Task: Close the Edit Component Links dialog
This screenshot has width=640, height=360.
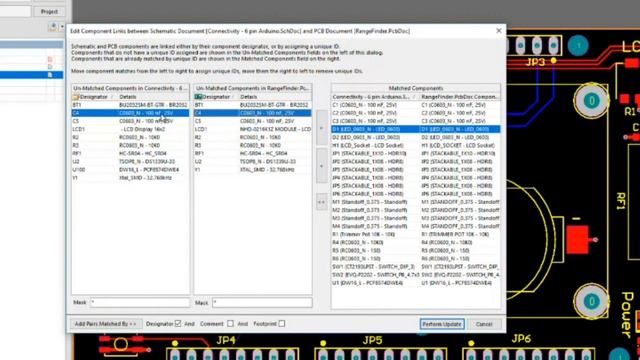Action: pyautogui.click(x=498, y=31)
